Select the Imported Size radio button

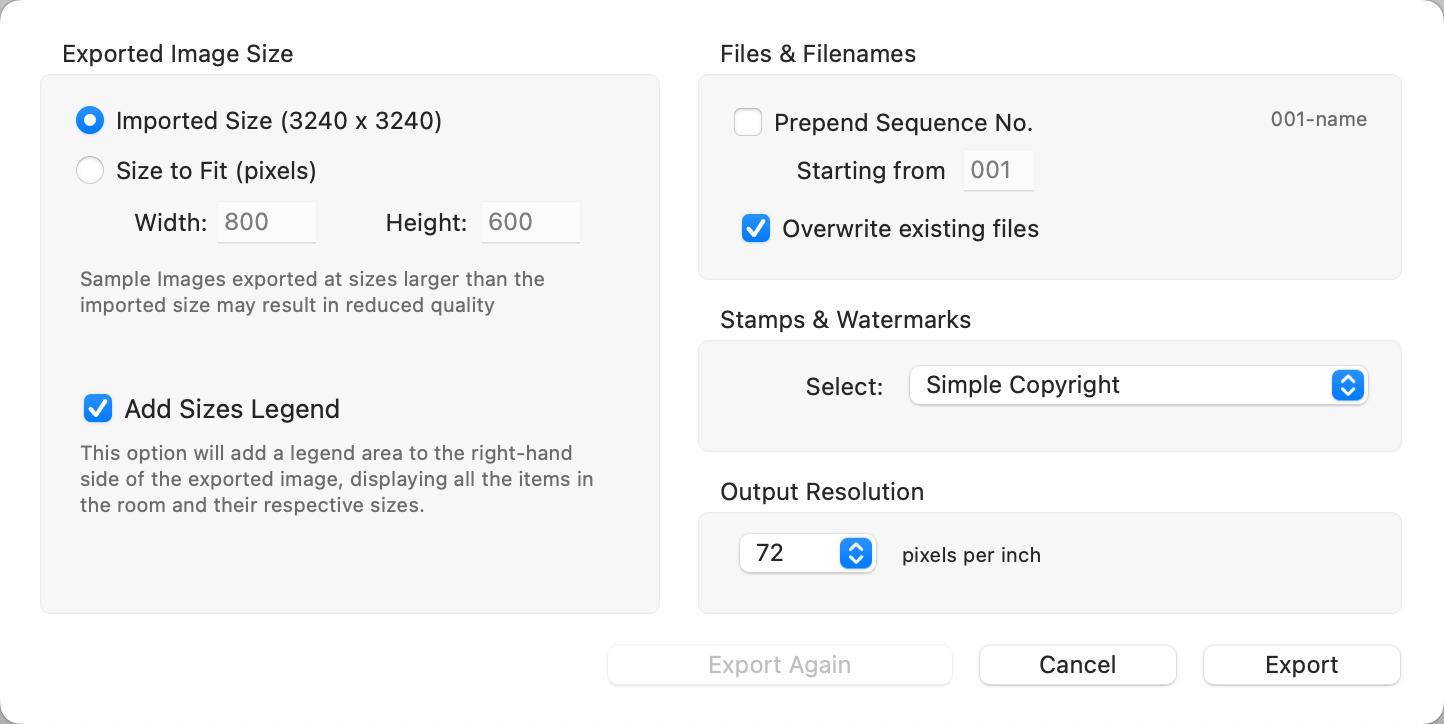(x=90, y=121)
